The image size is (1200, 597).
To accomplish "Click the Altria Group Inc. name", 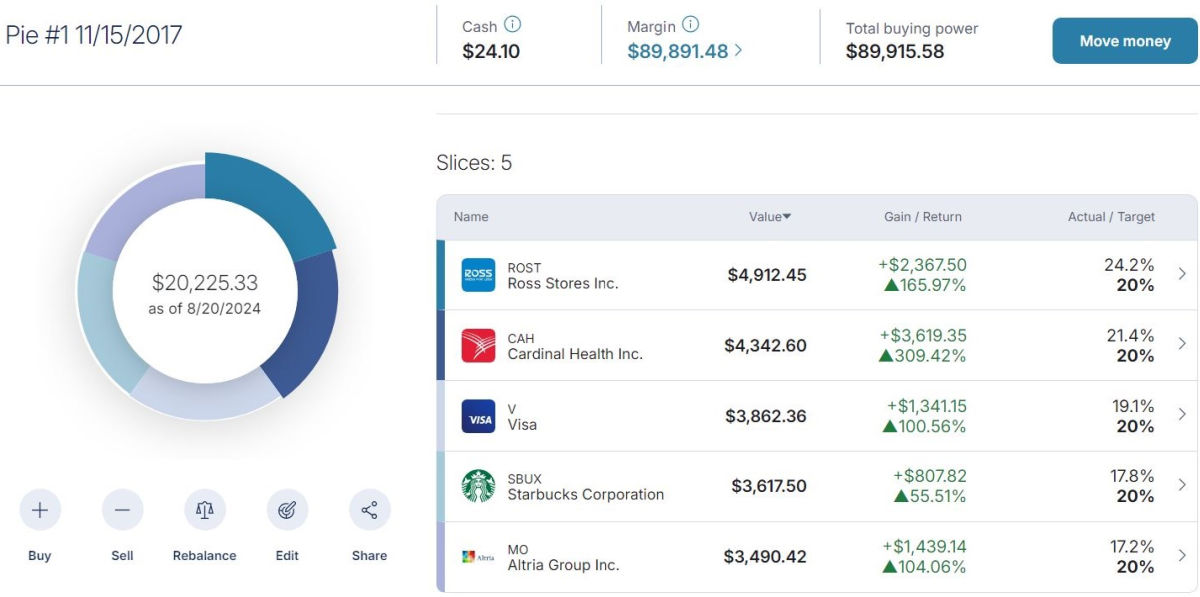I will 563,565.
